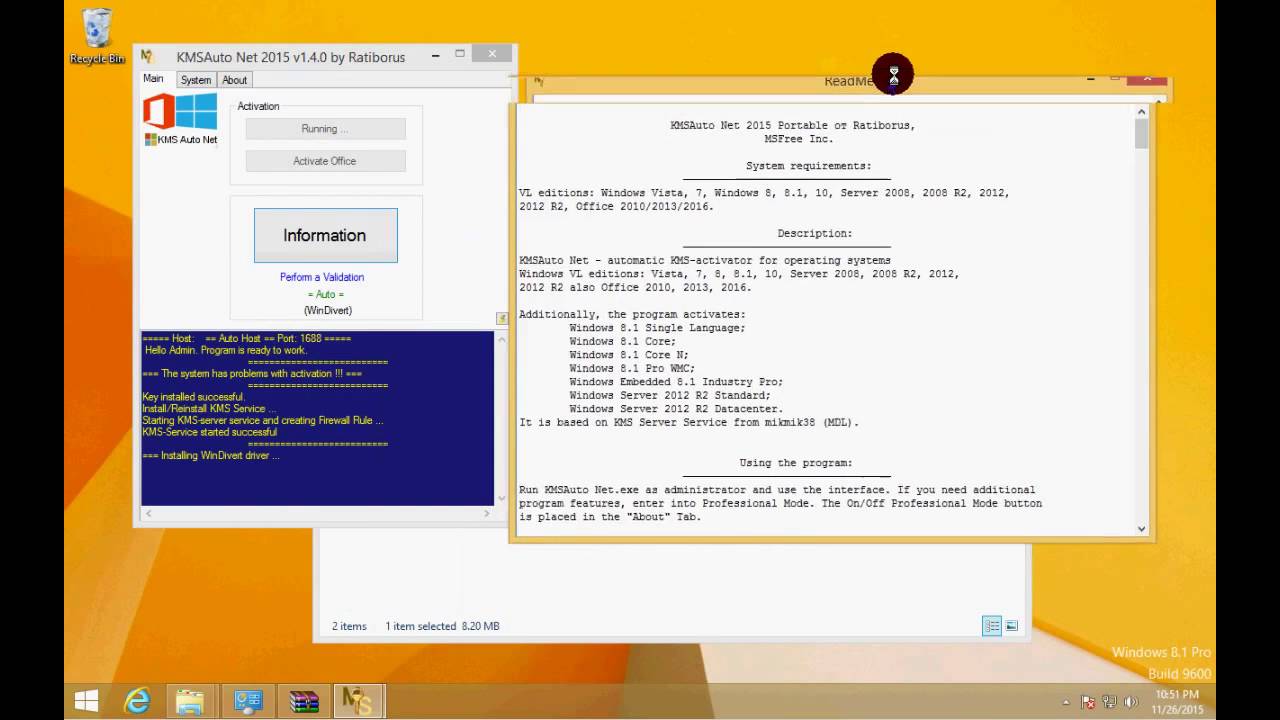
Task: Click small icon above the blue console log
Action: [502, 318]
